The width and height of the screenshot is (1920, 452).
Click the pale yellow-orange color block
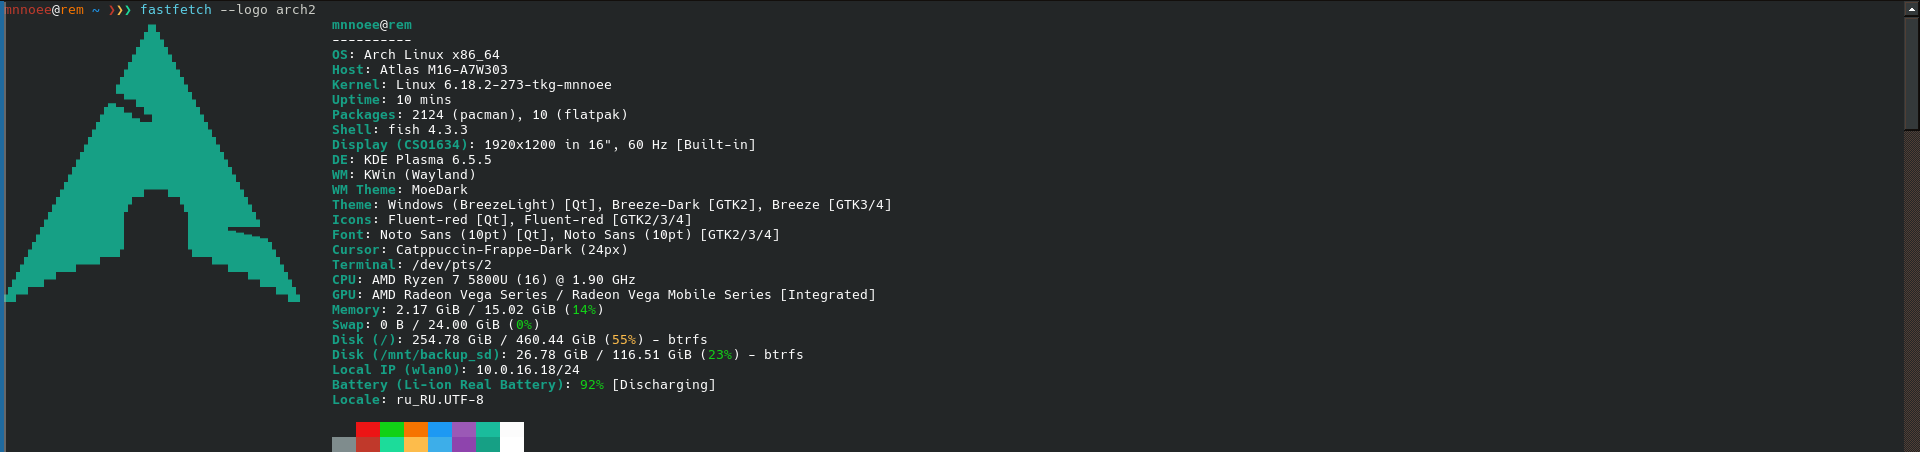pos(415,445)
